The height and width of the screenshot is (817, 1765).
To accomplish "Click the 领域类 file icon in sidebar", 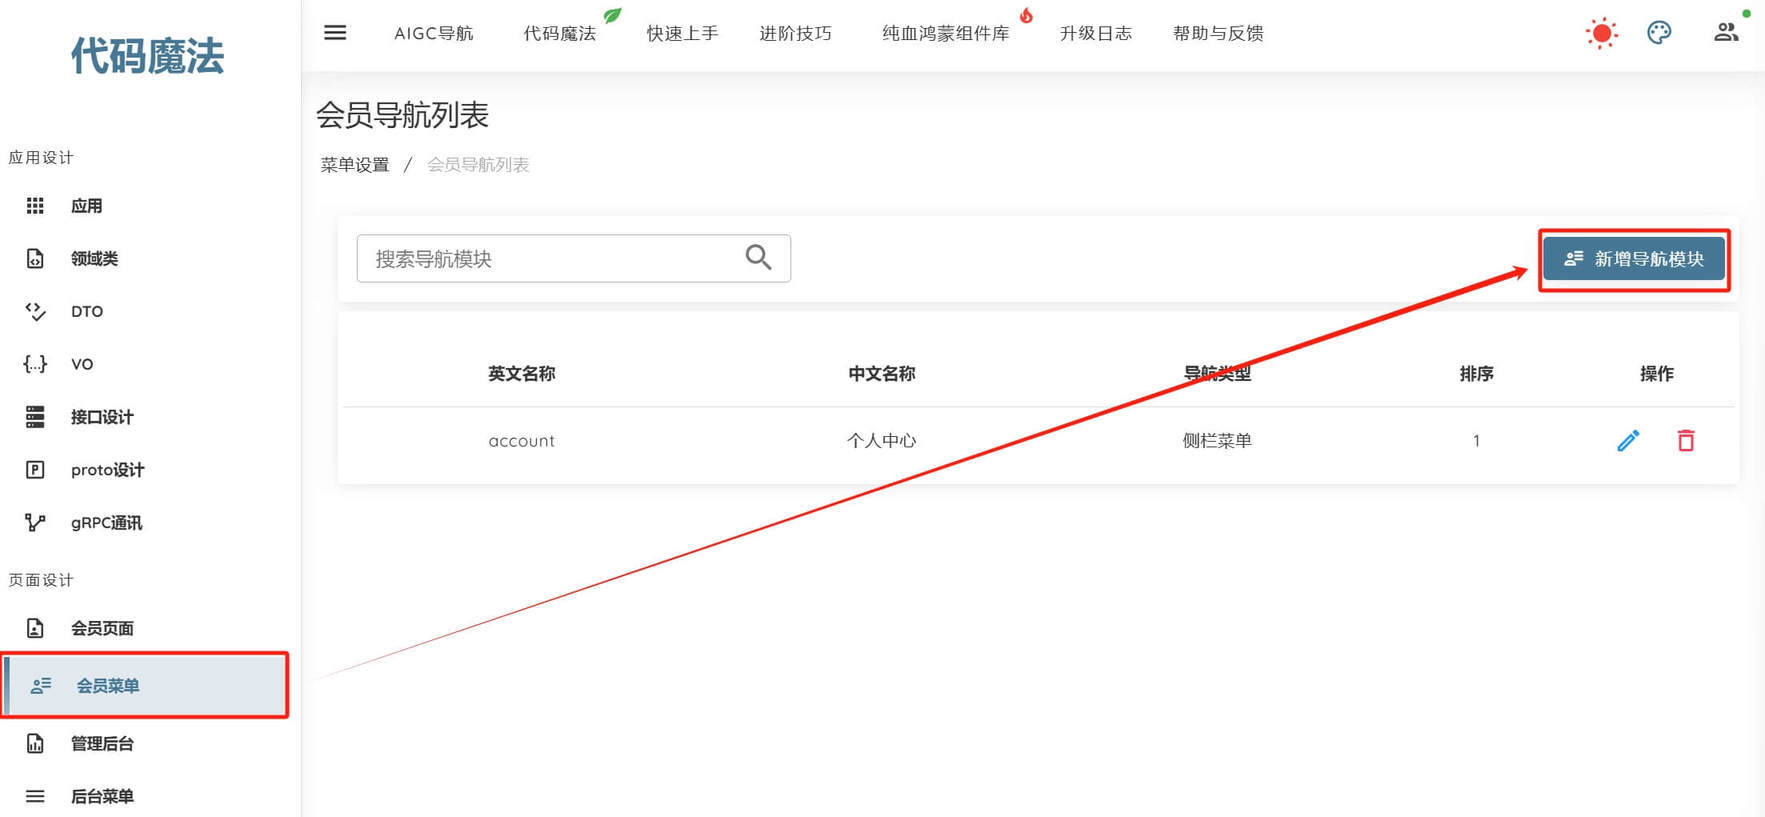I will (x=35, y=258).
